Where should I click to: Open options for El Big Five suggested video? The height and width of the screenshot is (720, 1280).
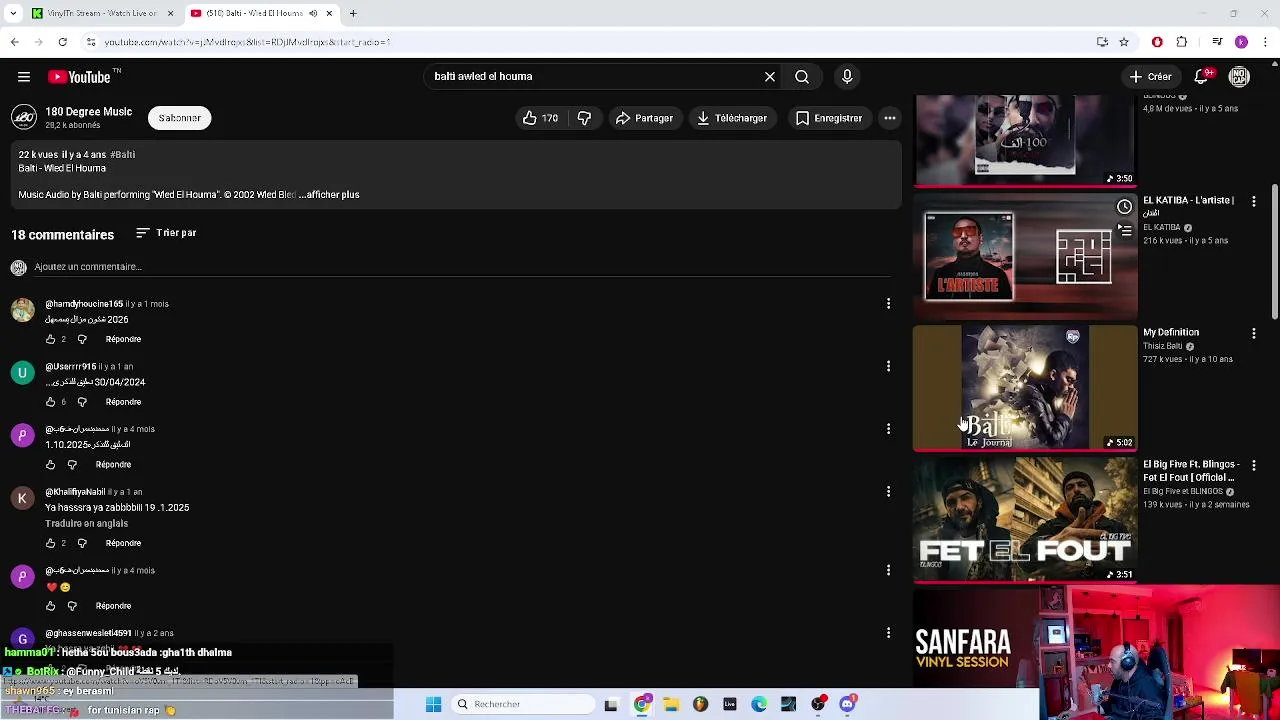click(x=1254, y=466)
